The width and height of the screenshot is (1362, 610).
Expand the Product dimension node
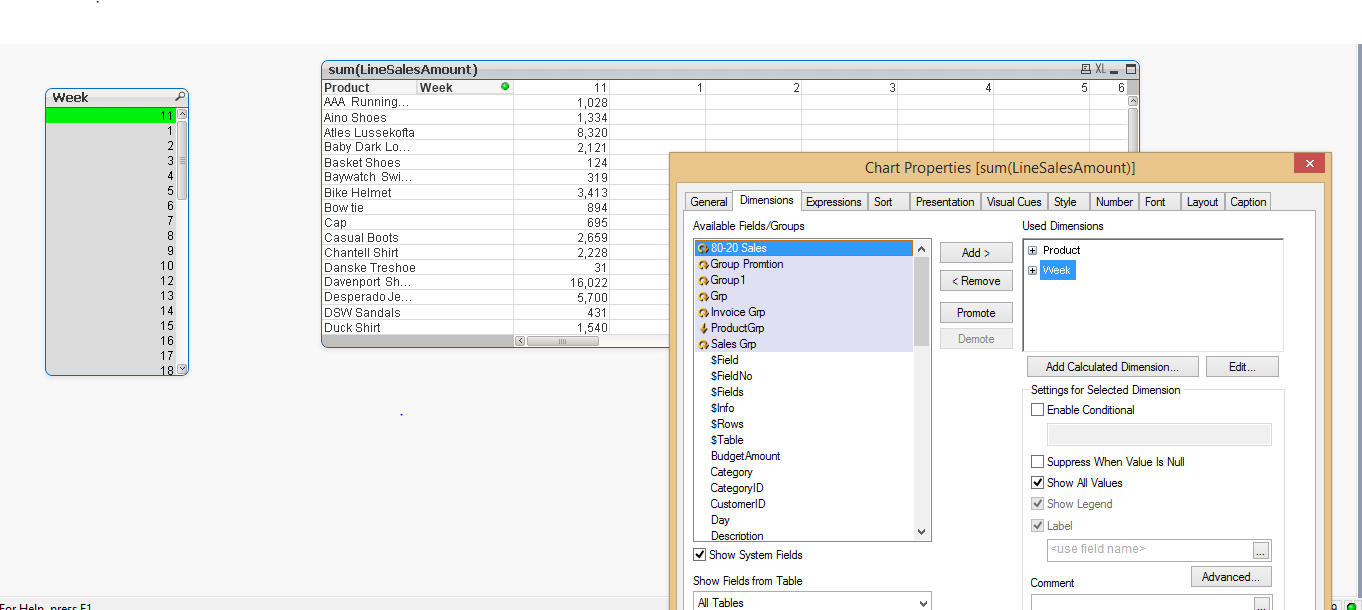[x=1033, y=250]
